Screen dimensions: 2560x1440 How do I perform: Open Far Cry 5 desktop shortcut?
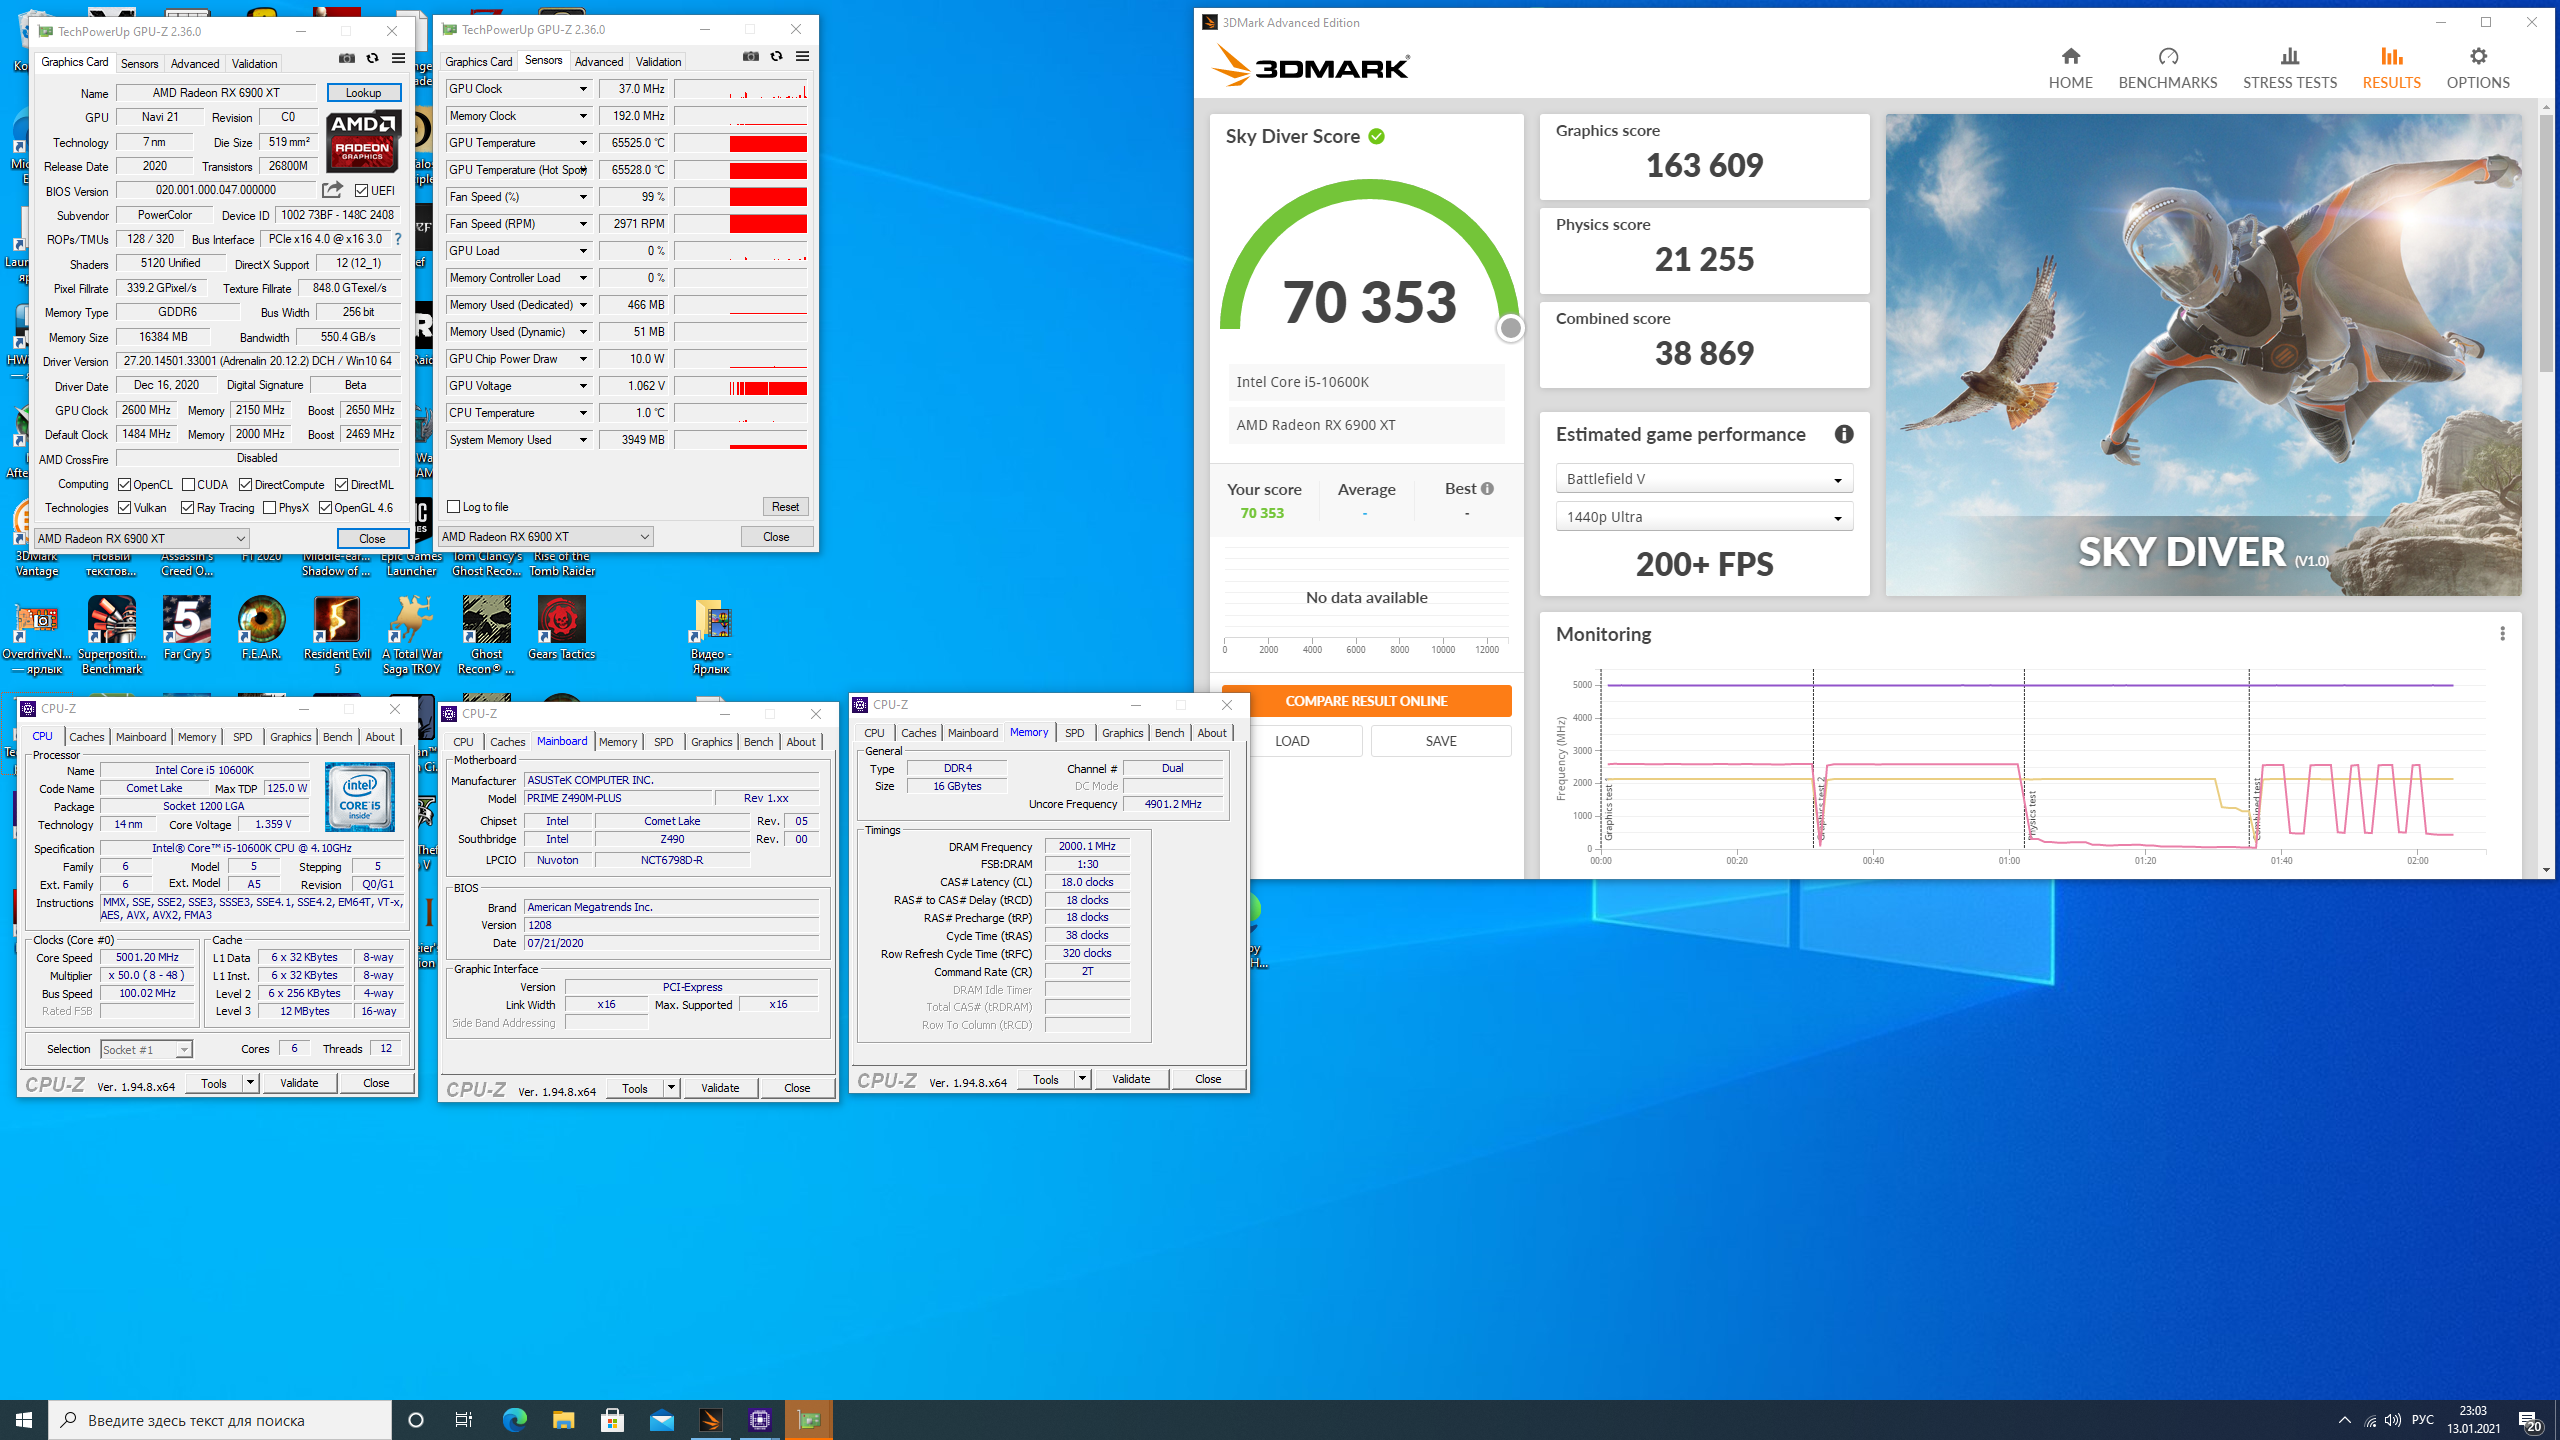pyautogui.click(x=187, y=630)
